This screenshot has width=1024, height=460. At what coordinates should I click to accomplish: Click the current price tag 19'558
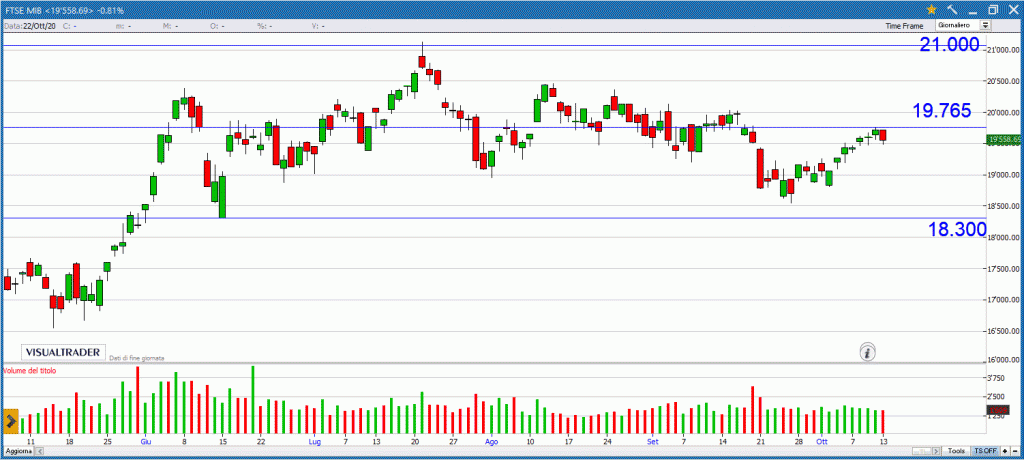tap(1004, 139)
